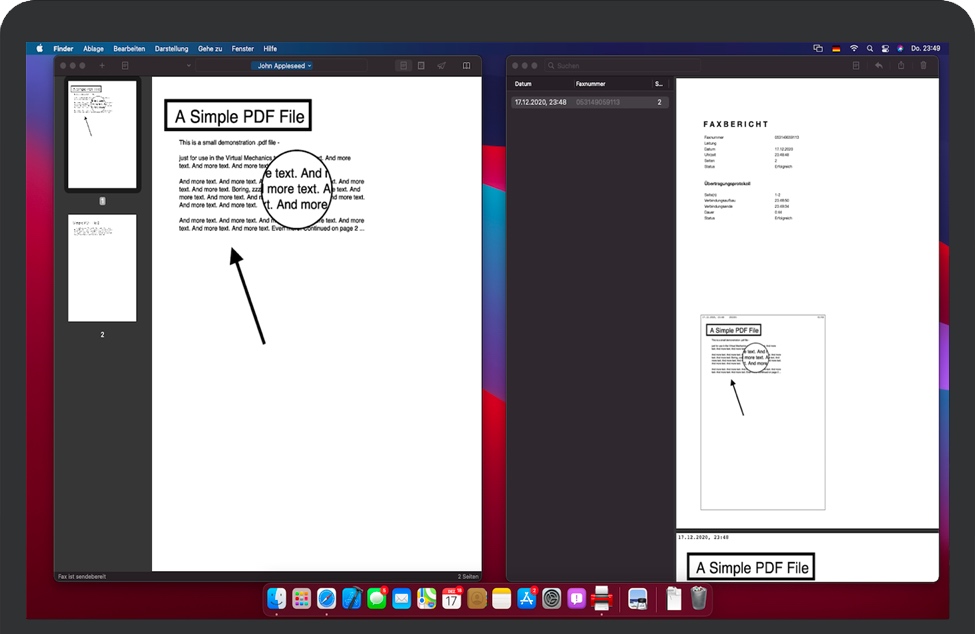Click the reply arrow in fax log toolbar
Image resolution: width=975 pixels, height=634 pixels.
[x=879, y=65]
